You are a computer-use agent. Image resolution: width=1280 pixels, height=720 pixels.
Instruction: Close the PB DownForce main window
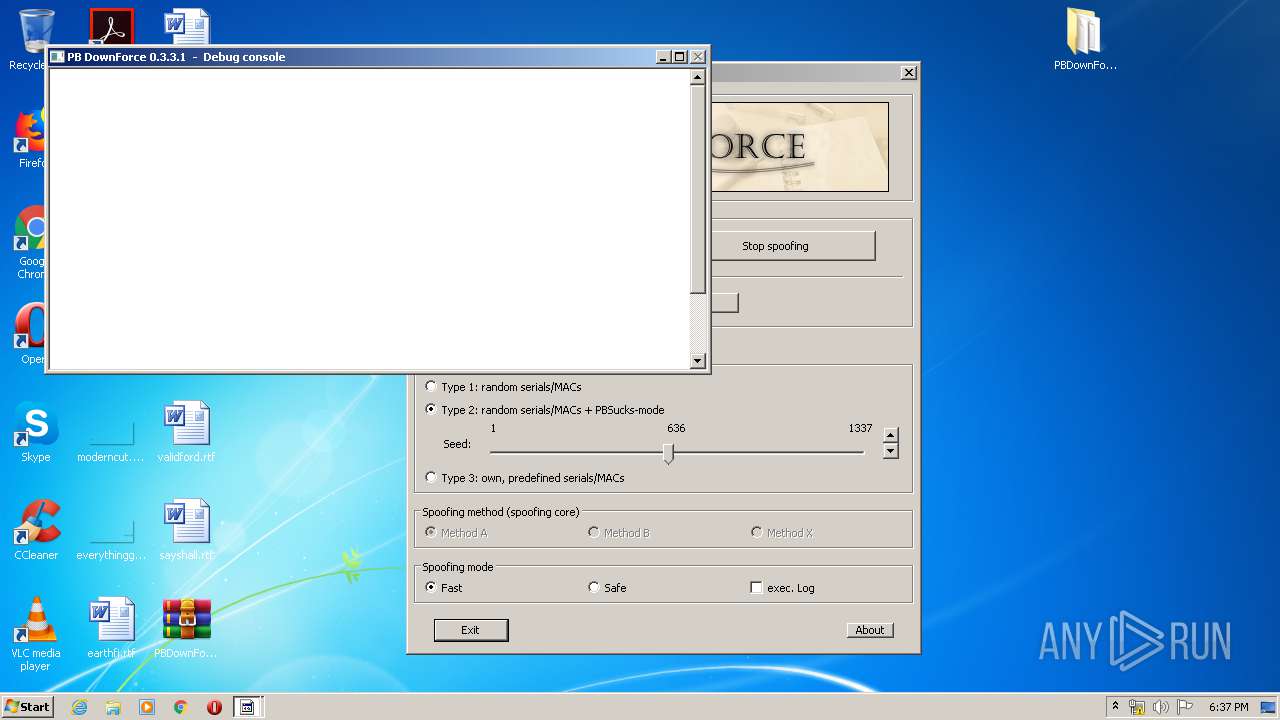pos(908,73)
